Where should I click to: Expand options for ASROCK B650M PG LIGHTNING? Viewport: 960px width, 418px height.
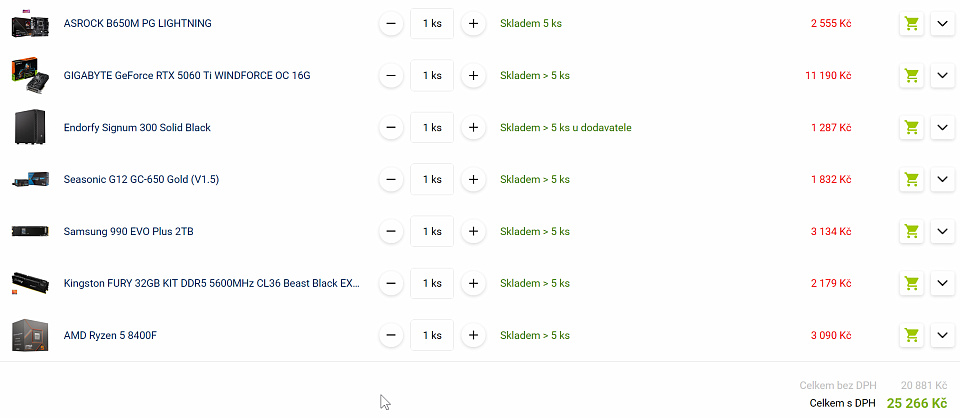(x=942, y=24)
